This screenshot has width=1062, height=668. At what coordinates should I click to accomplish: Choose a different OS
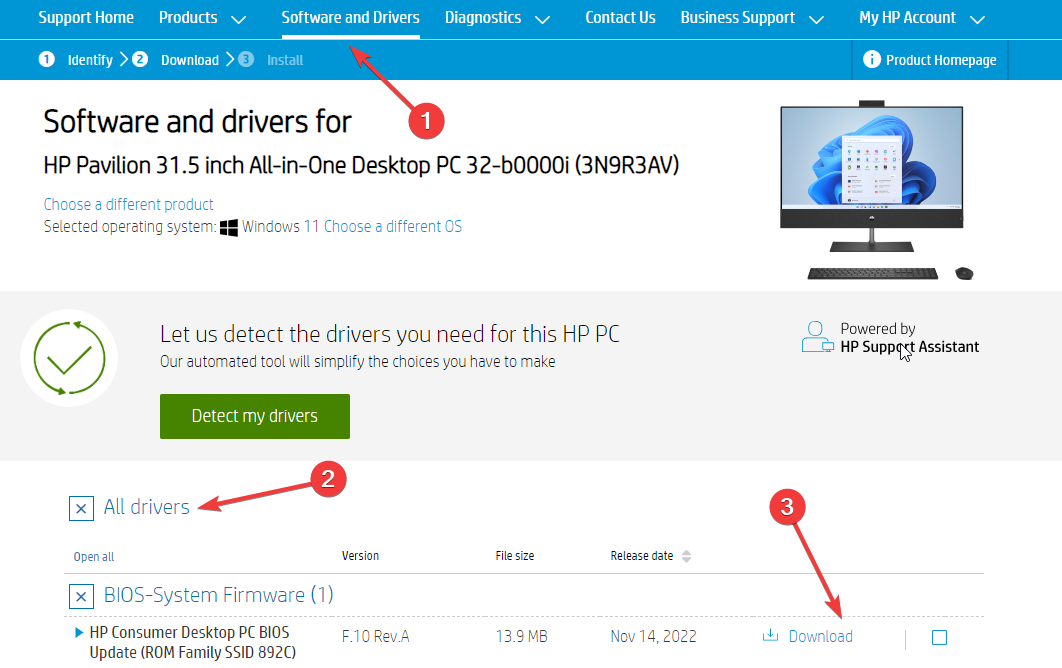[x=393, y=226]
